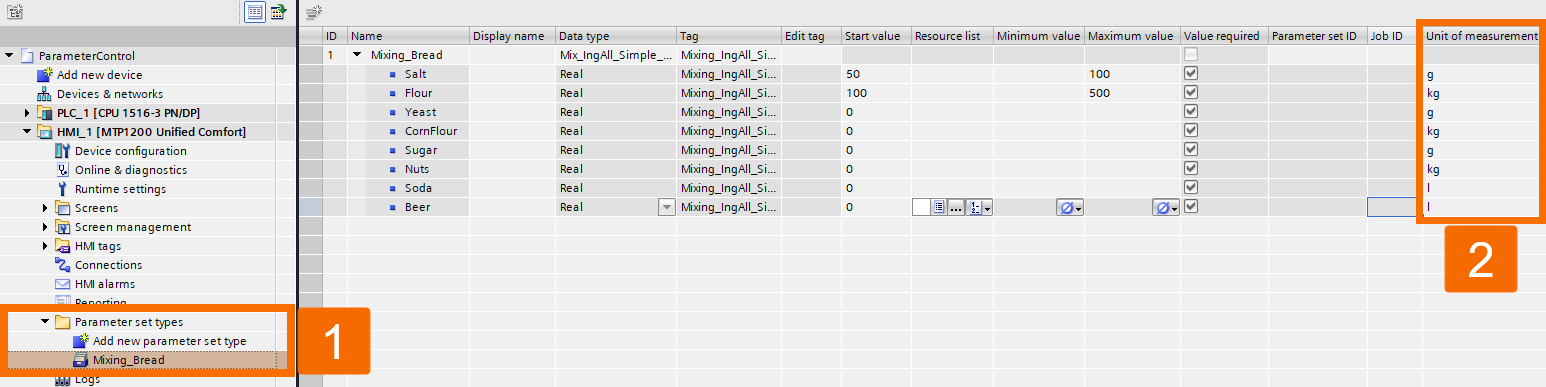Click the Start value column header
Viewport: 1546px width, 387px height.
876,36
